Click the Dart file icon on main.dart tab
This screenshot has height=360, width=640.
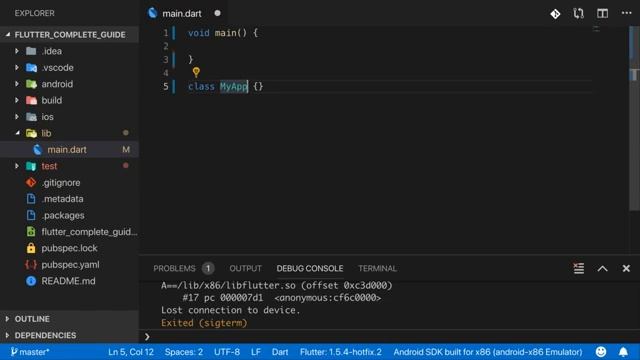click(x=153, y=13)
